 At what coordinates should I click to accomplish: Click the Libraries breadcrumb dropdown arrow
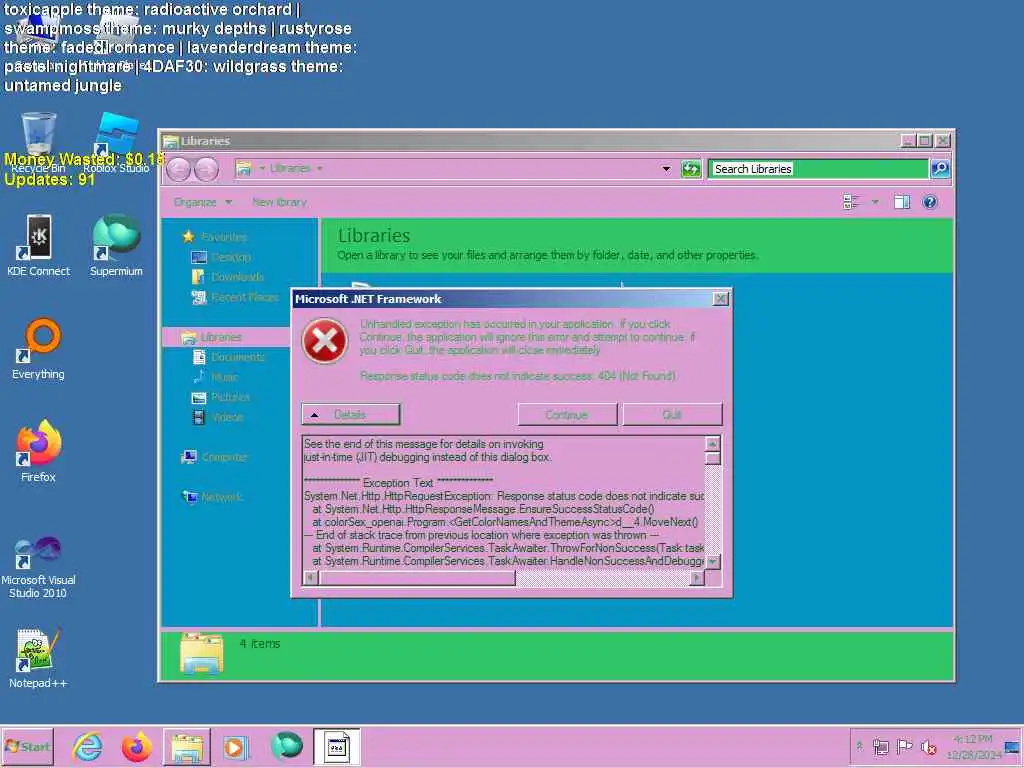[319, 168]
